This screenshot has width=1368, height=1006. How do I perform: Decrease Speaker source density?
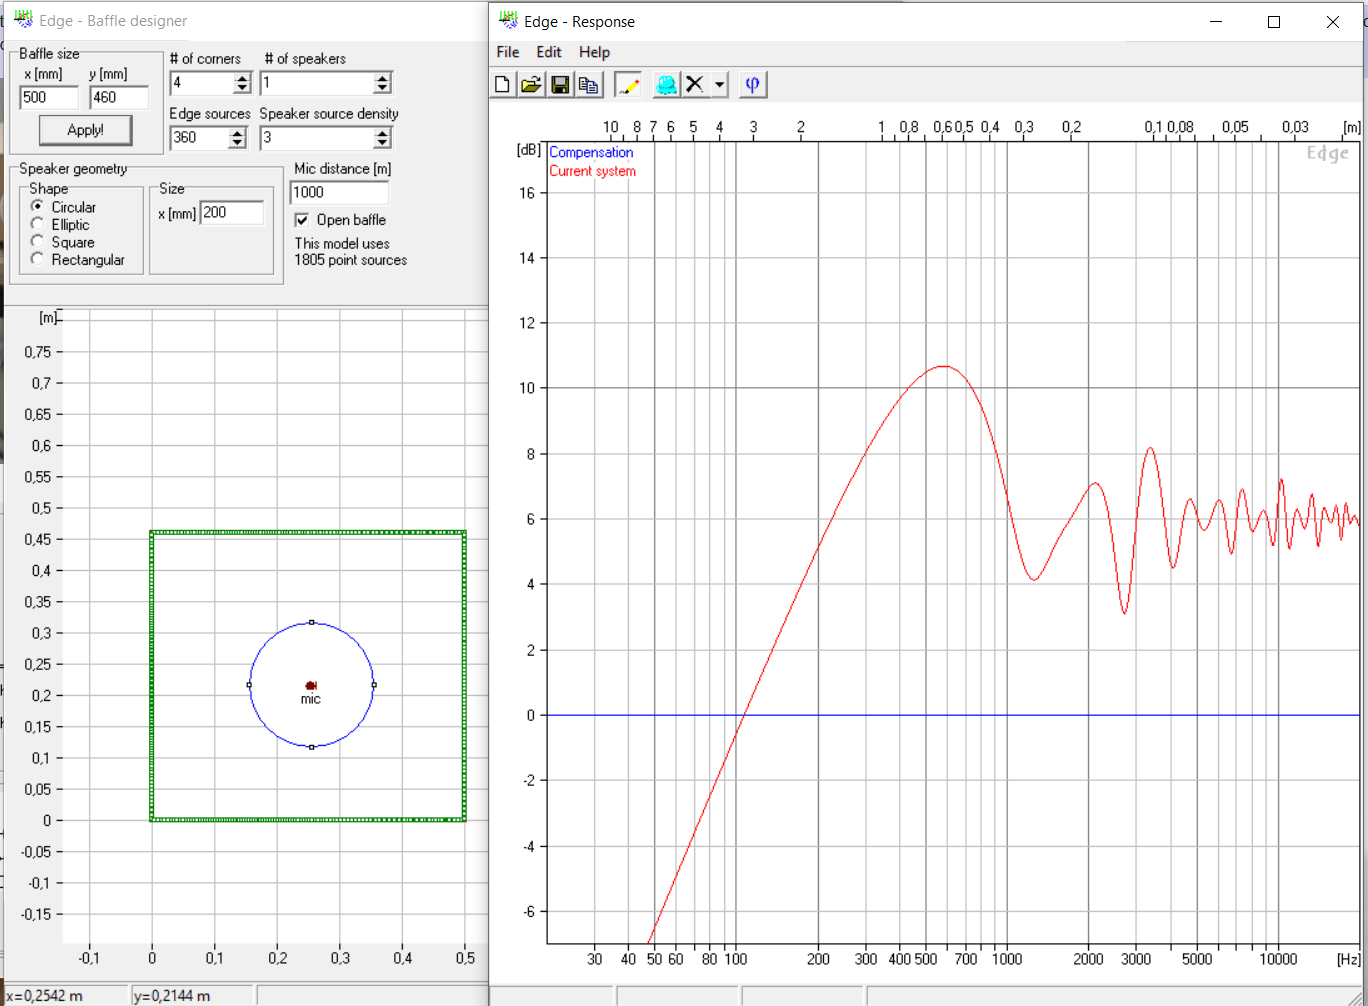(x=382, y=143)
